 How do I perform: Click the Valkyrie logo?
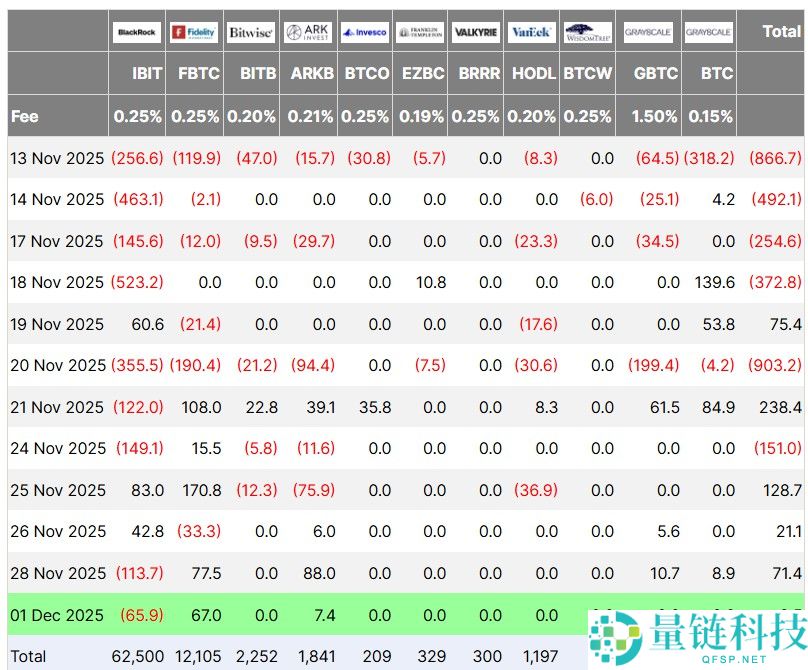475,31
